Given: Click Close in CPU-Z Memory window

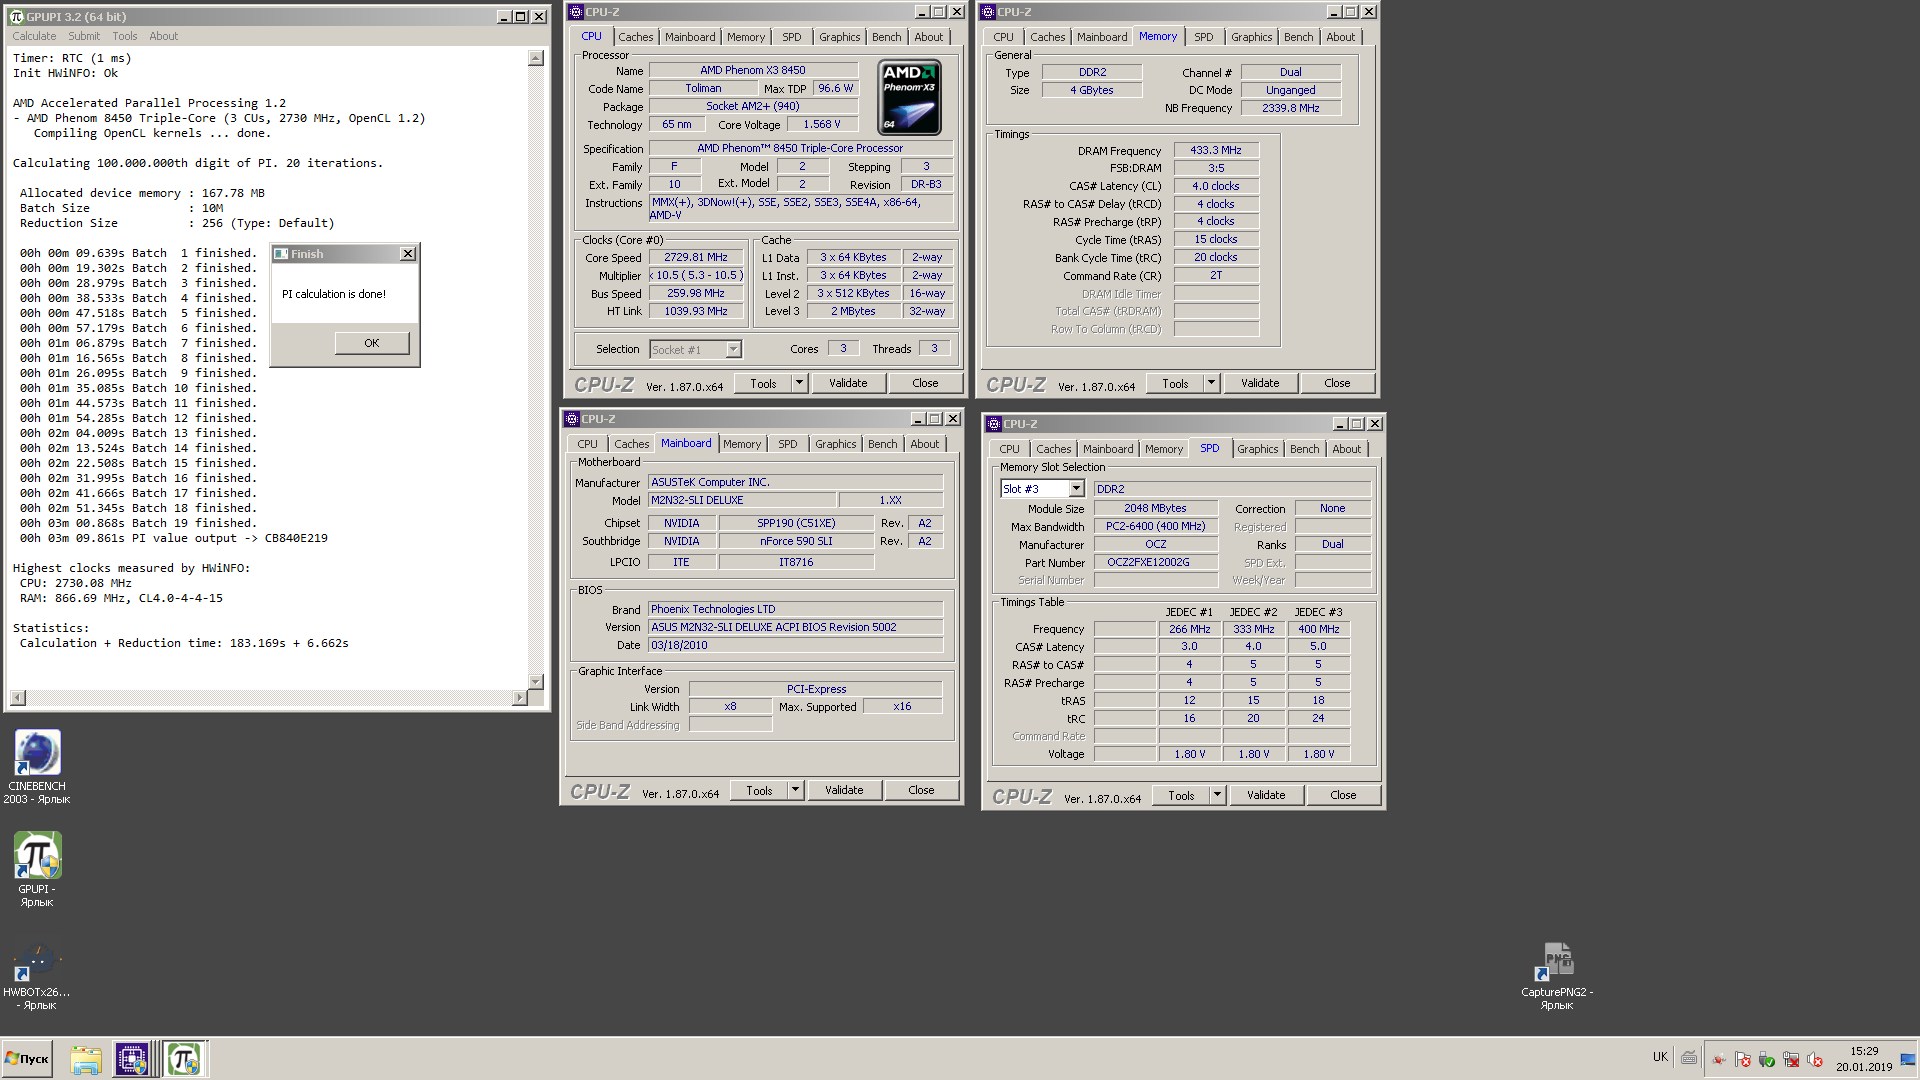Looking at the screenshot, I should tap(1337, 383).
